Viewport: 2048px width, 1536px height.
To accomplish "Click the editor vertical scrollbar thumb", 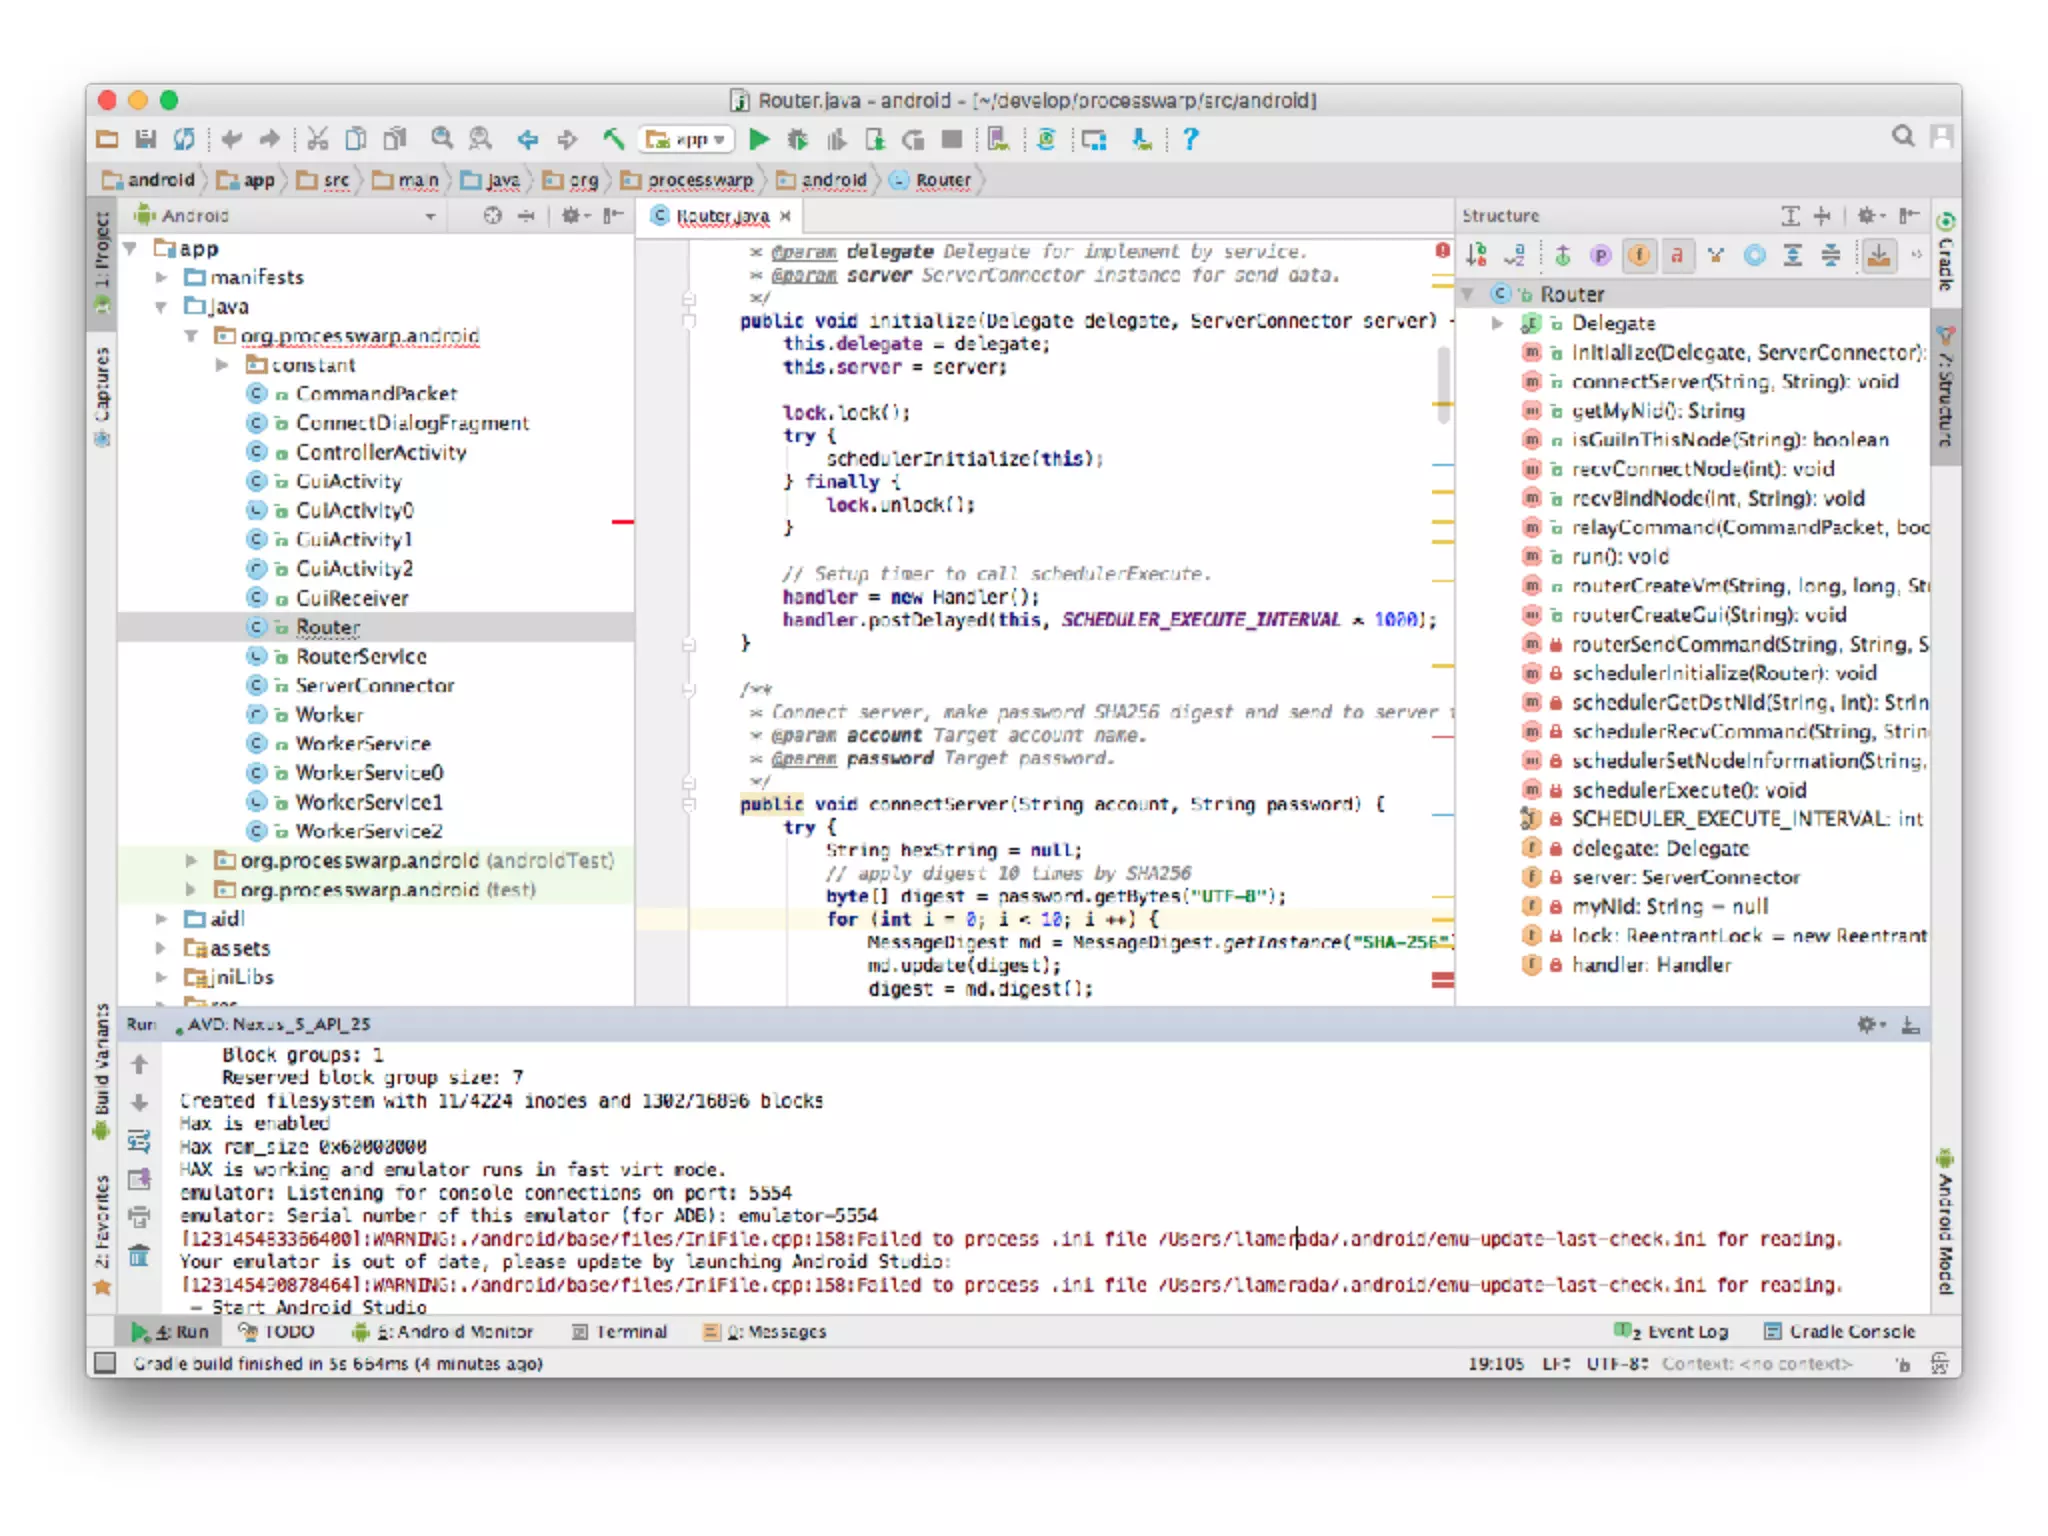I will (1443, 385).
